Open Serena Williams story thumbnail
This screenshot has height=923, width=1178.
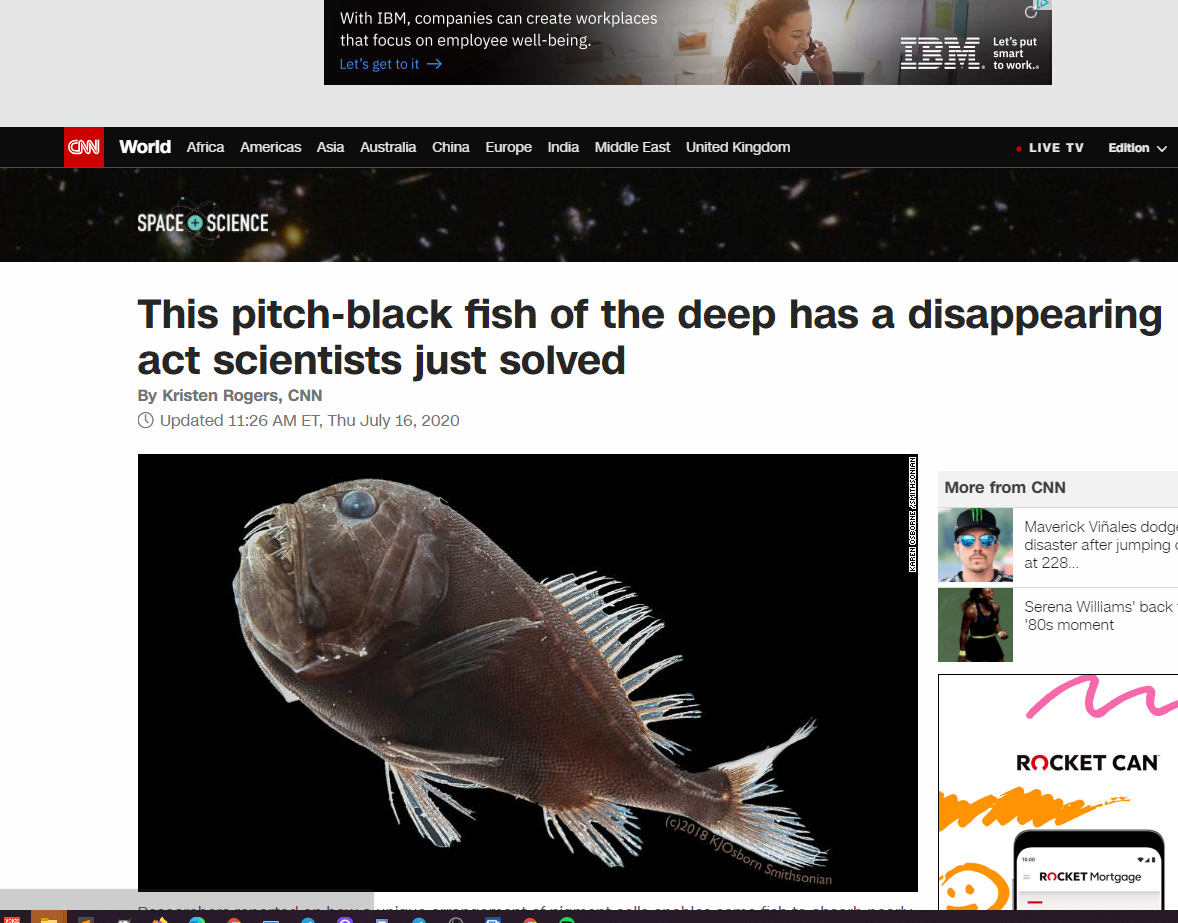pos(975,625)
